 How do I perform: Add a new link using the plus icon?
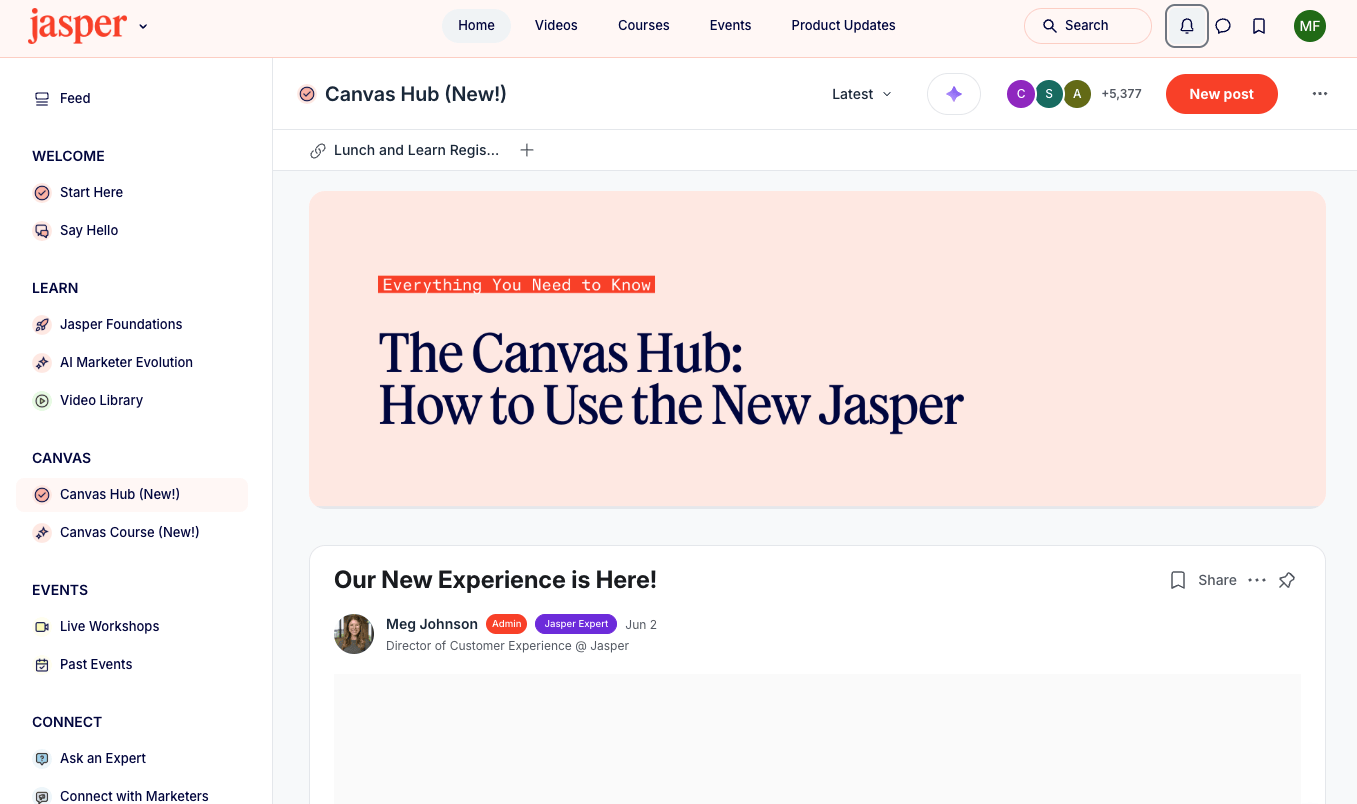[527, 150]
